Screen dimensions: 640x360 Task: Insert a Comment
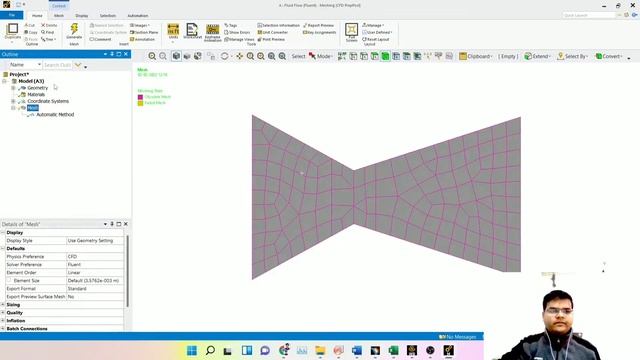pyautogui.click(x=100, y=39)
